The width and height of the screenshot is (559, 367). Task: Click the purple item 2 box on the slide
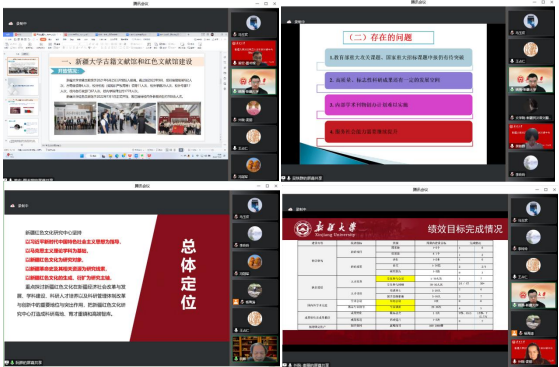[x=398, y=80]
